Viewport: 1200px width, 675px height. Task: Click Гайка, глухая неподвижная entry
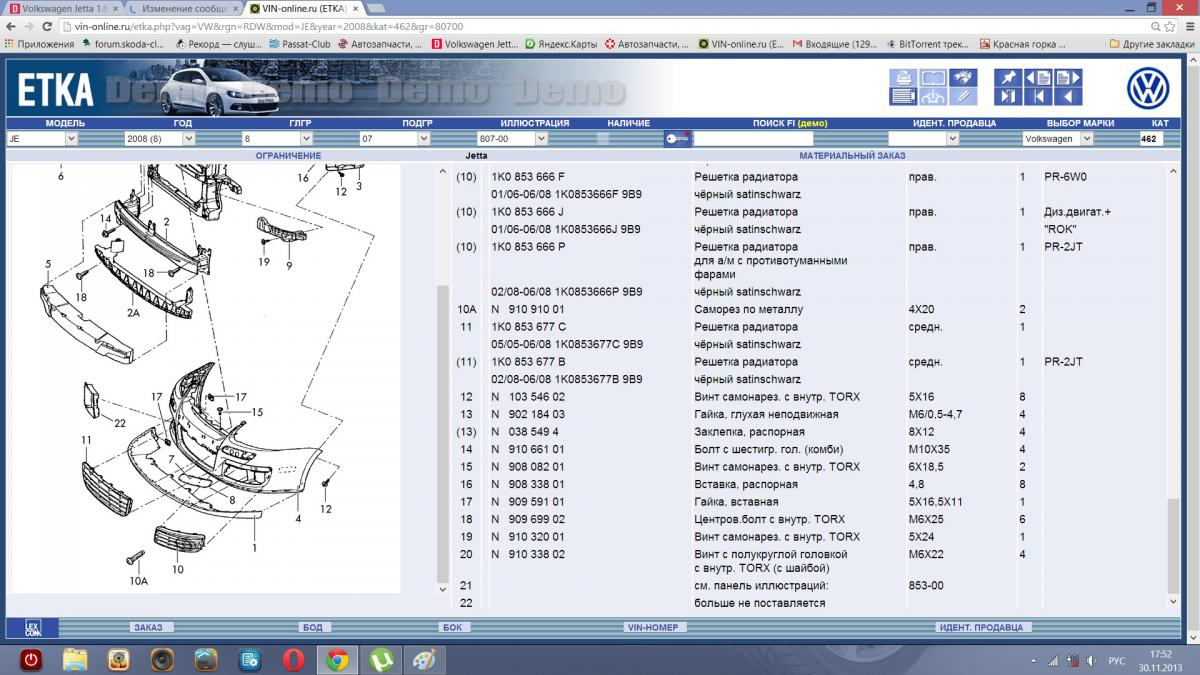766,414
